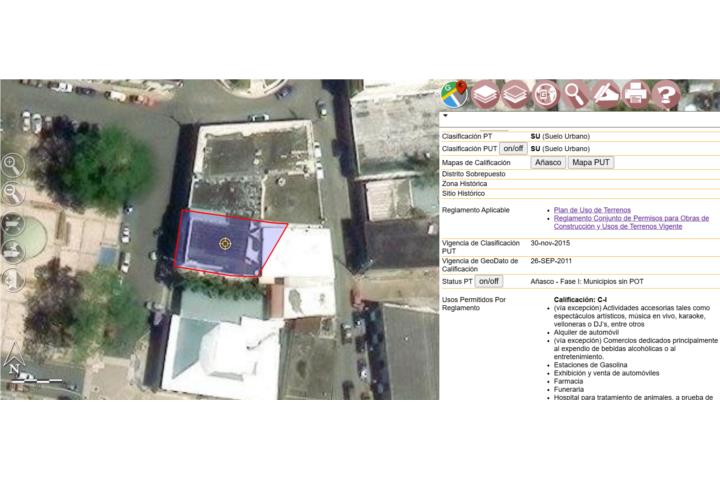720x480 pixels.
Task: Open the magnifying glass search tool
Action: (575, 94)
